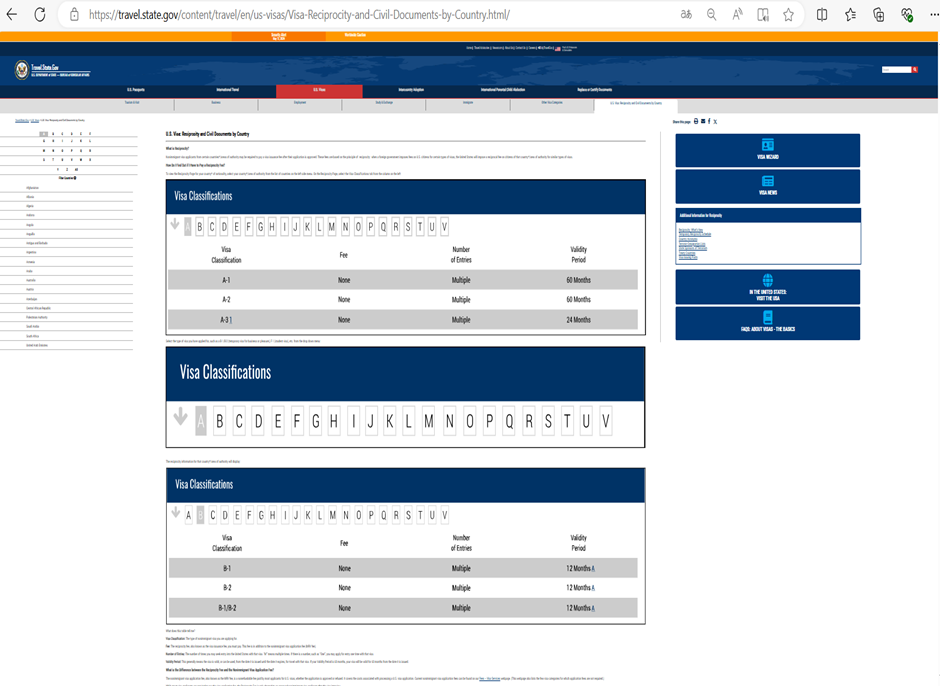The height and width of the screenshot is (686, 940).
Task: Click the "B-2" classification cell
Action: 227,588
